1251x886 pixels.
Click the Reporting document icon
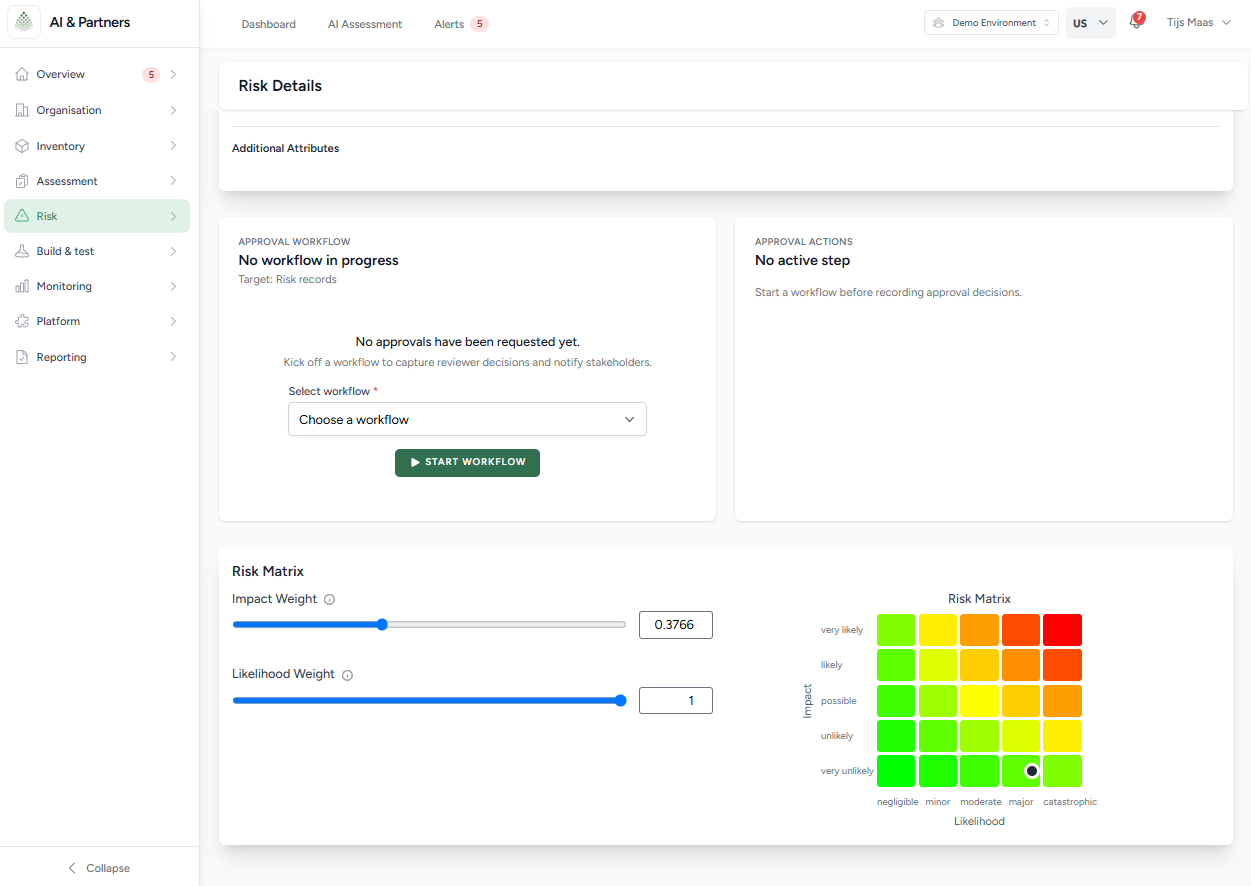pos(22,357)
